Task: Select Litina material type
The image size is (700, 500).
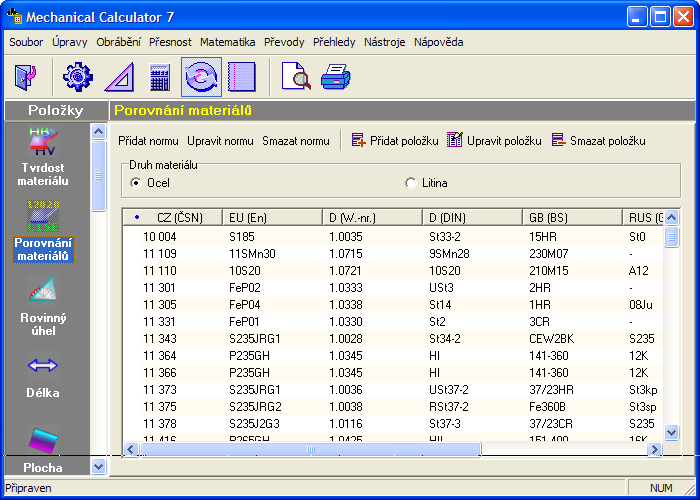Action: click(x=426, y=183)
